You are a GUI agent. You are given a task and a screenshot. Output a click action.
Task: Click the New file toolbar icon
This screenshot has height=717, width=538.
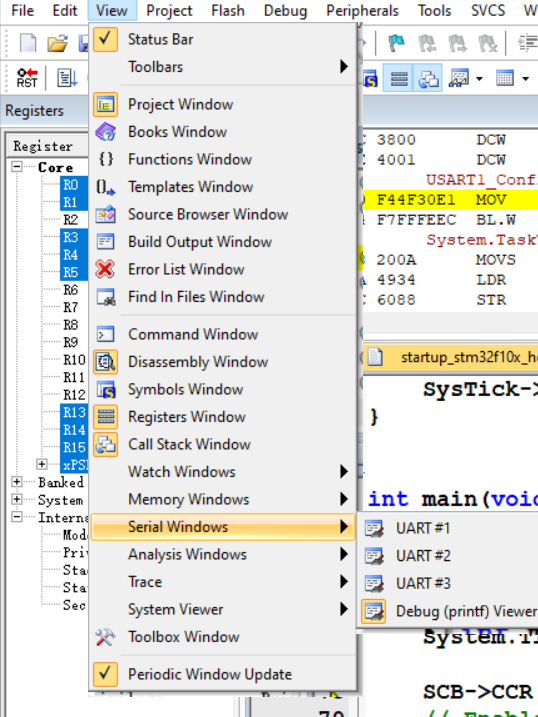pos(28,43)
